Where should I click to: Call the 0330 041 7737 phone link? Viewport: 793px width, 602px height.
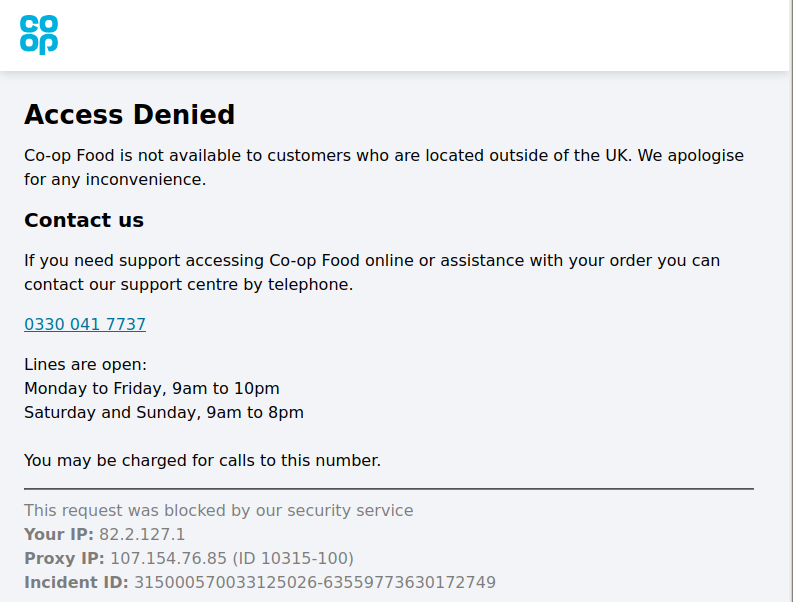click(85, 325)
